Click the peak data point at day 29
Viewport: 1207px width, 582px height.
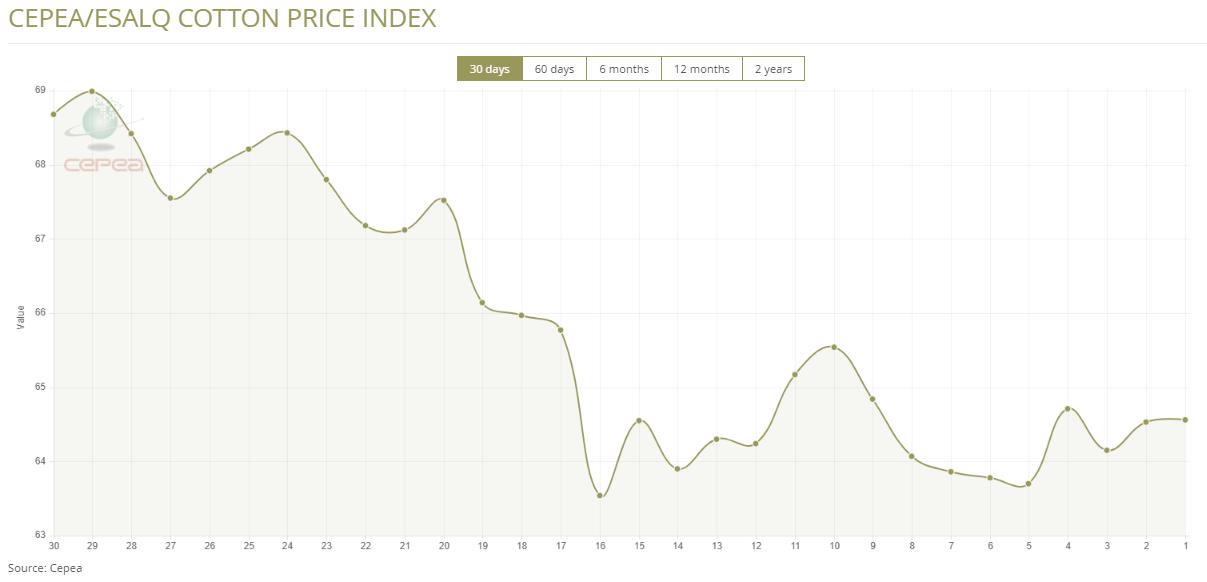click(x=92, y=91)
